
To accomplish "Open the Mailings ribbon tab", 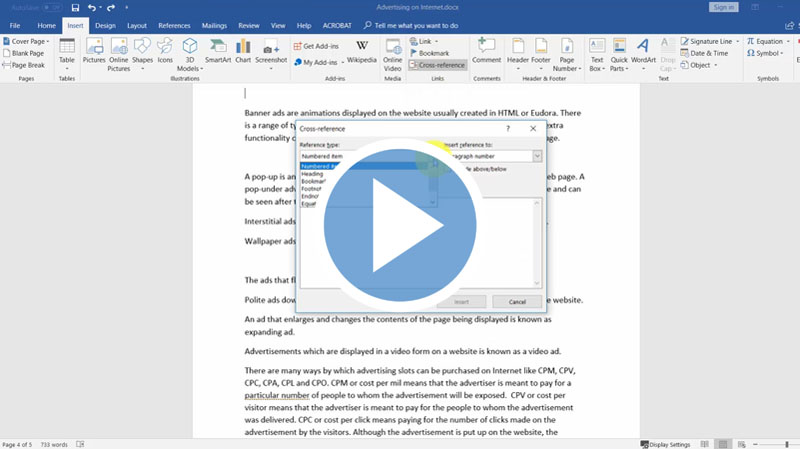I will click(214, 25).
